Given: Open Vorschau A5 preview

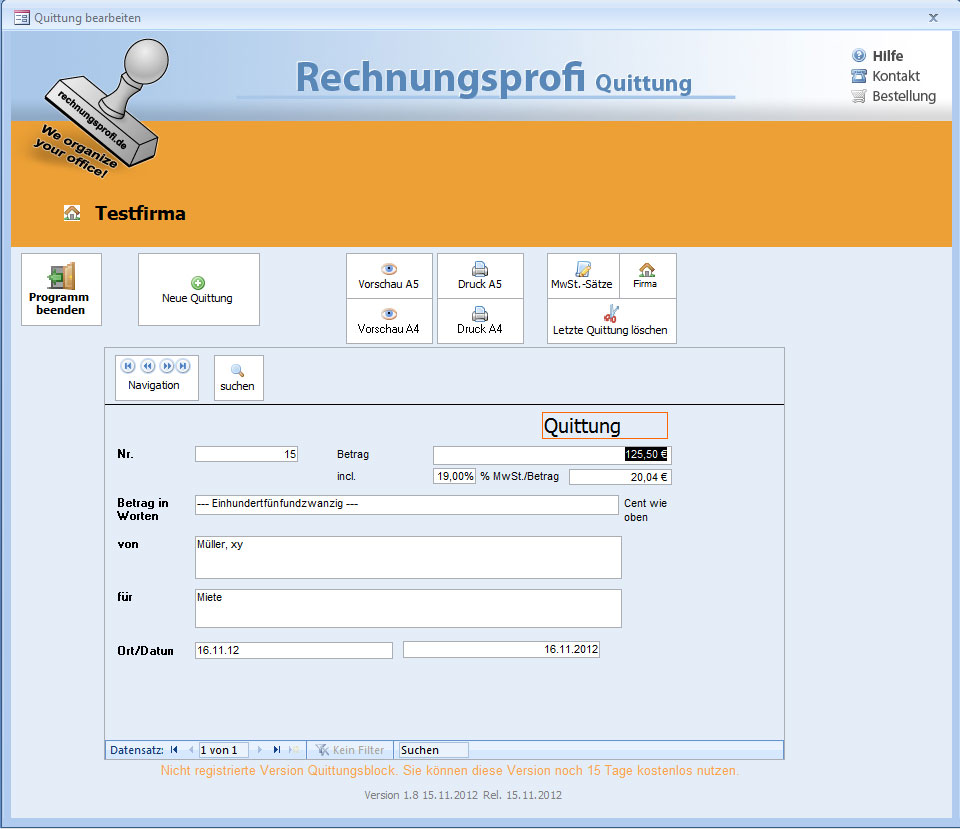Looking at the screenshot, I should pyautogui.click(x=389, y=276).
